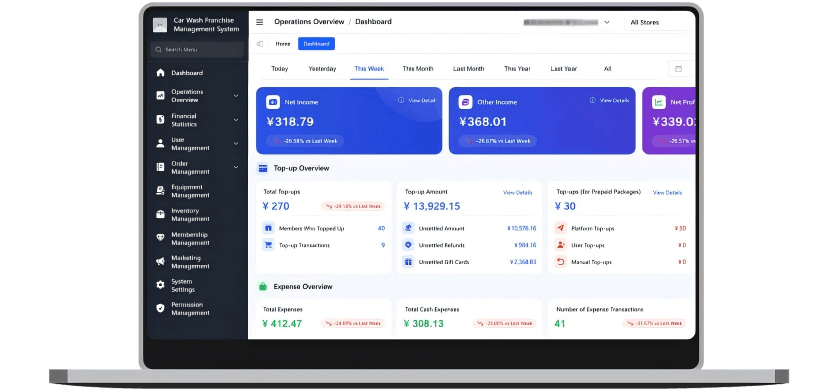The height and width of the screenshot is (390, 838).
Task: Click the Members Who Topped Up icon
Action: pos(268,228)
